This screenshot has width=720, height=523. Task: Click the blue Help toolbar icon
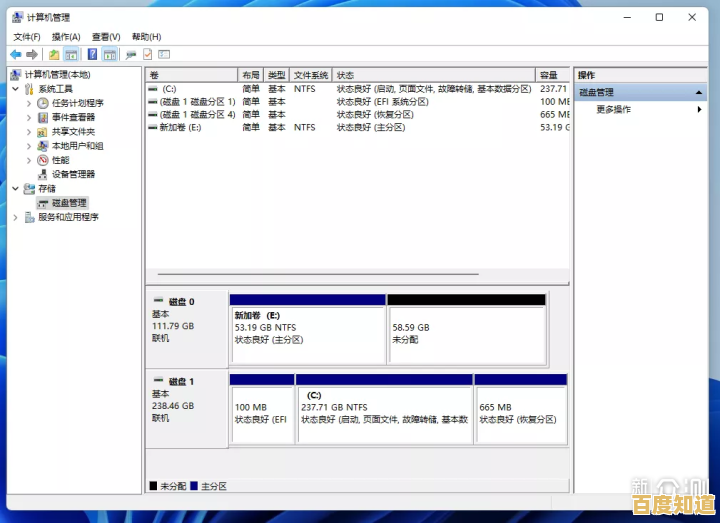click(x=93, y=54)
